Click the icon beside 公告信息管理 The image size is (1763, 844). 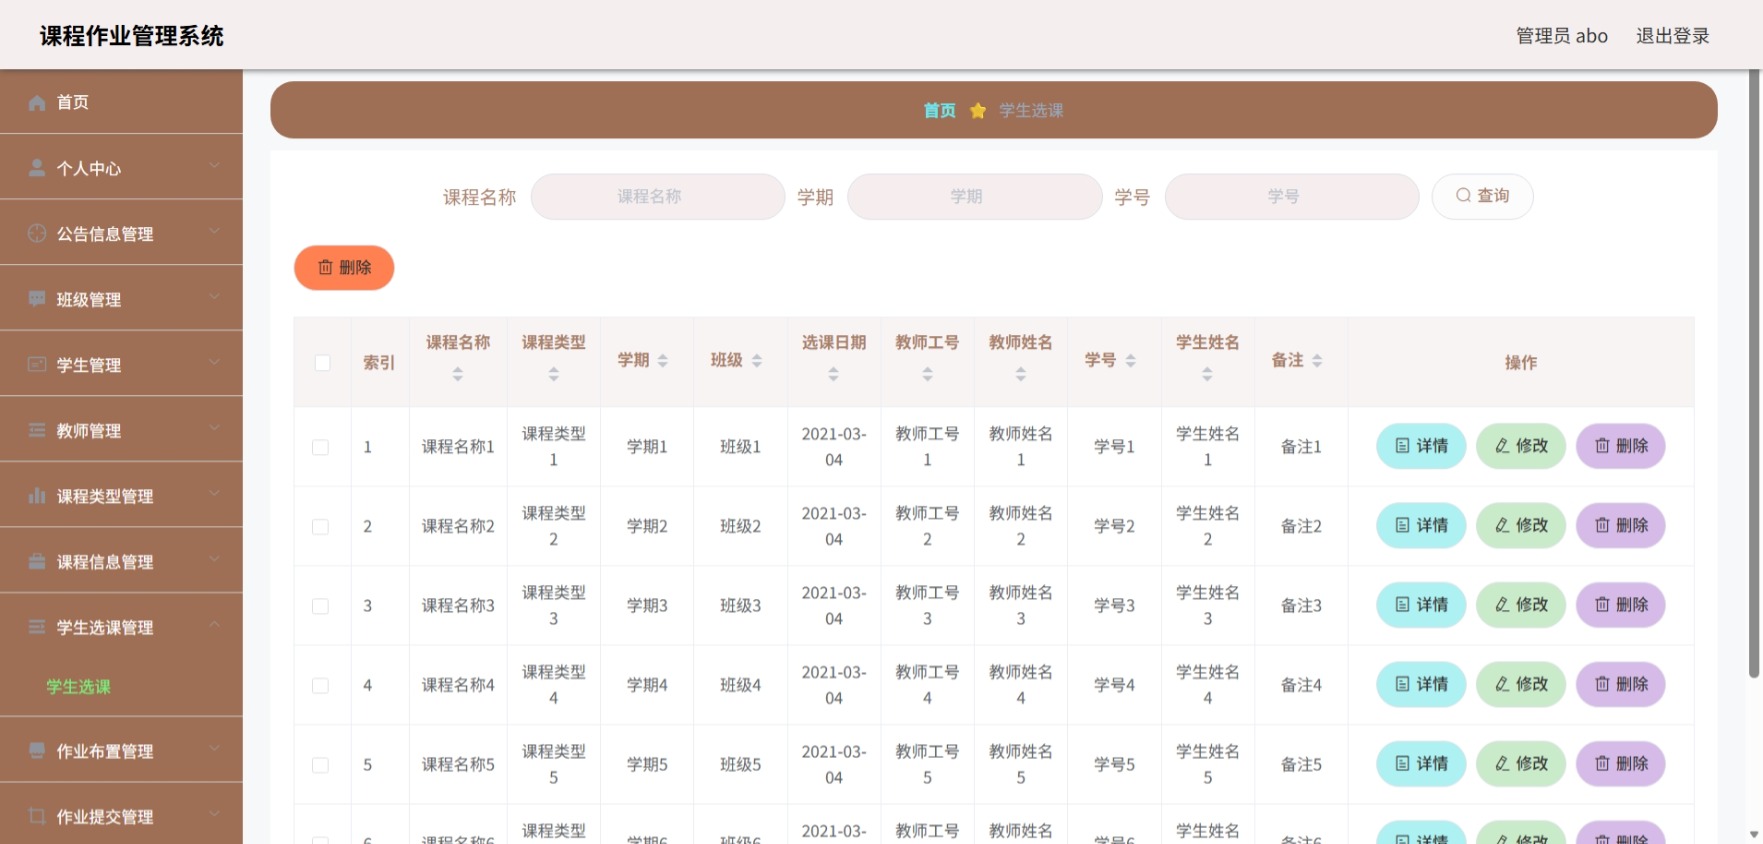tap(37, 233)
